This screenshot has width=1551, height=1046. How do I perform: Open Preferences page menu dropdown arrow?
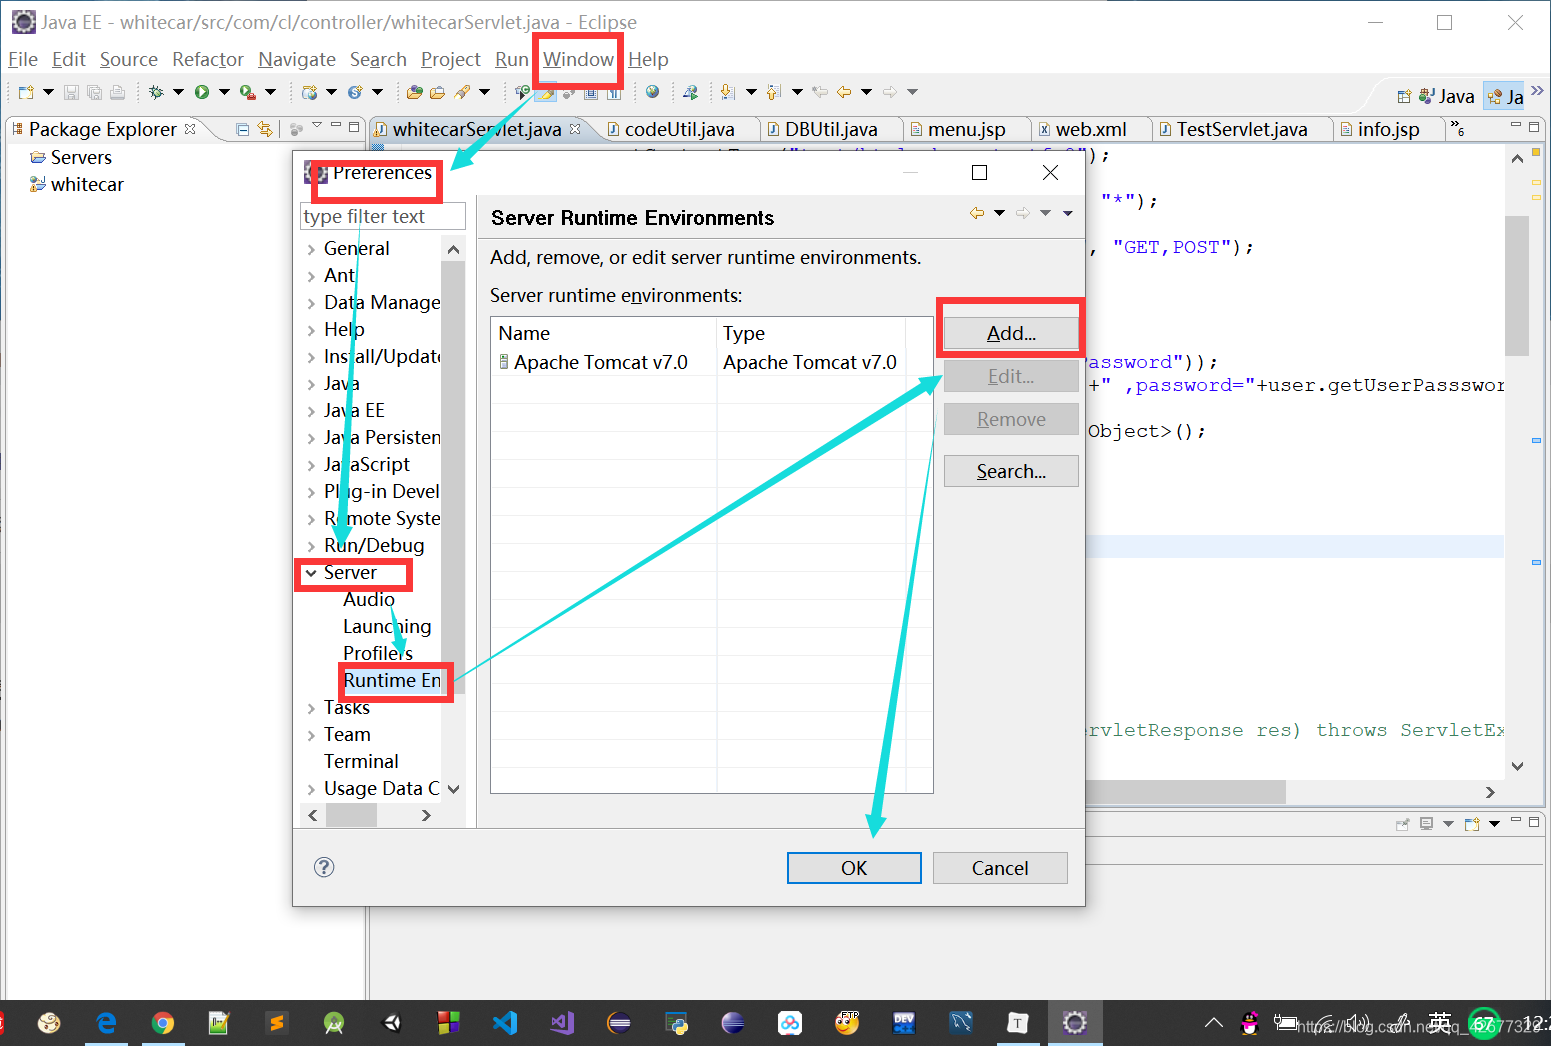(1068, 213)
